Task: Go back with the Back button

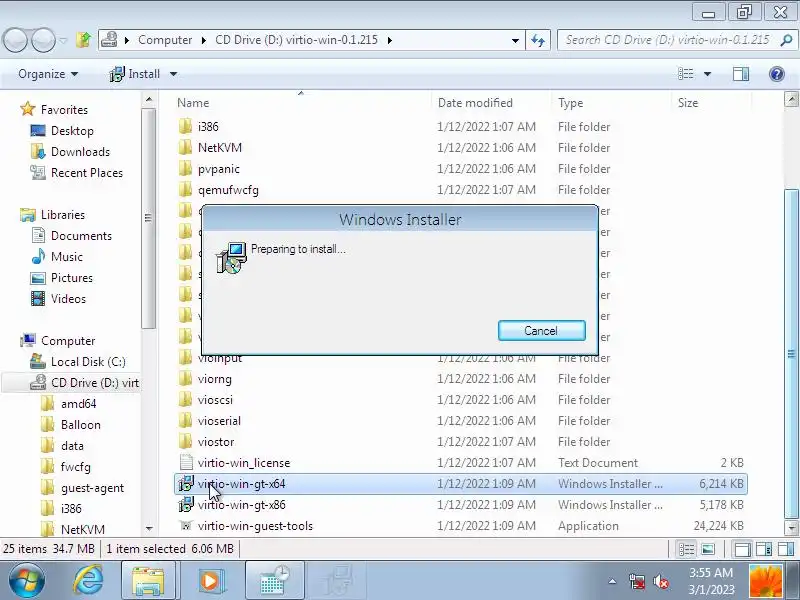Action: pyautogui.click(x=16, y=40)
